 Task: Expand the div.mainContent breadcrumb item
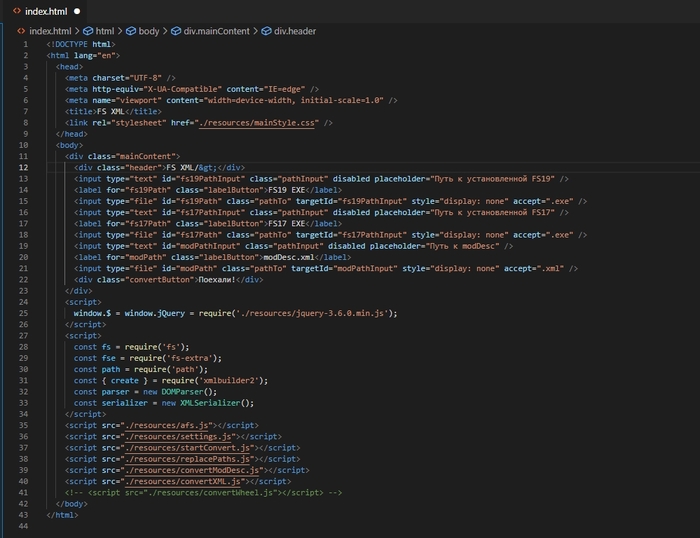point(216,31)
